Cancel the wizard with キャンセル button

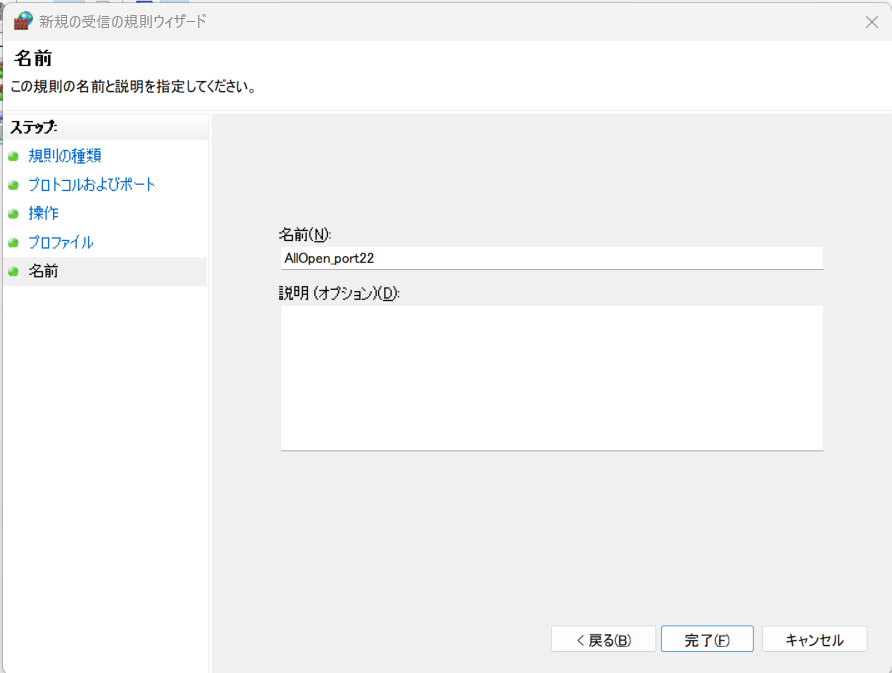coord(813,640)
